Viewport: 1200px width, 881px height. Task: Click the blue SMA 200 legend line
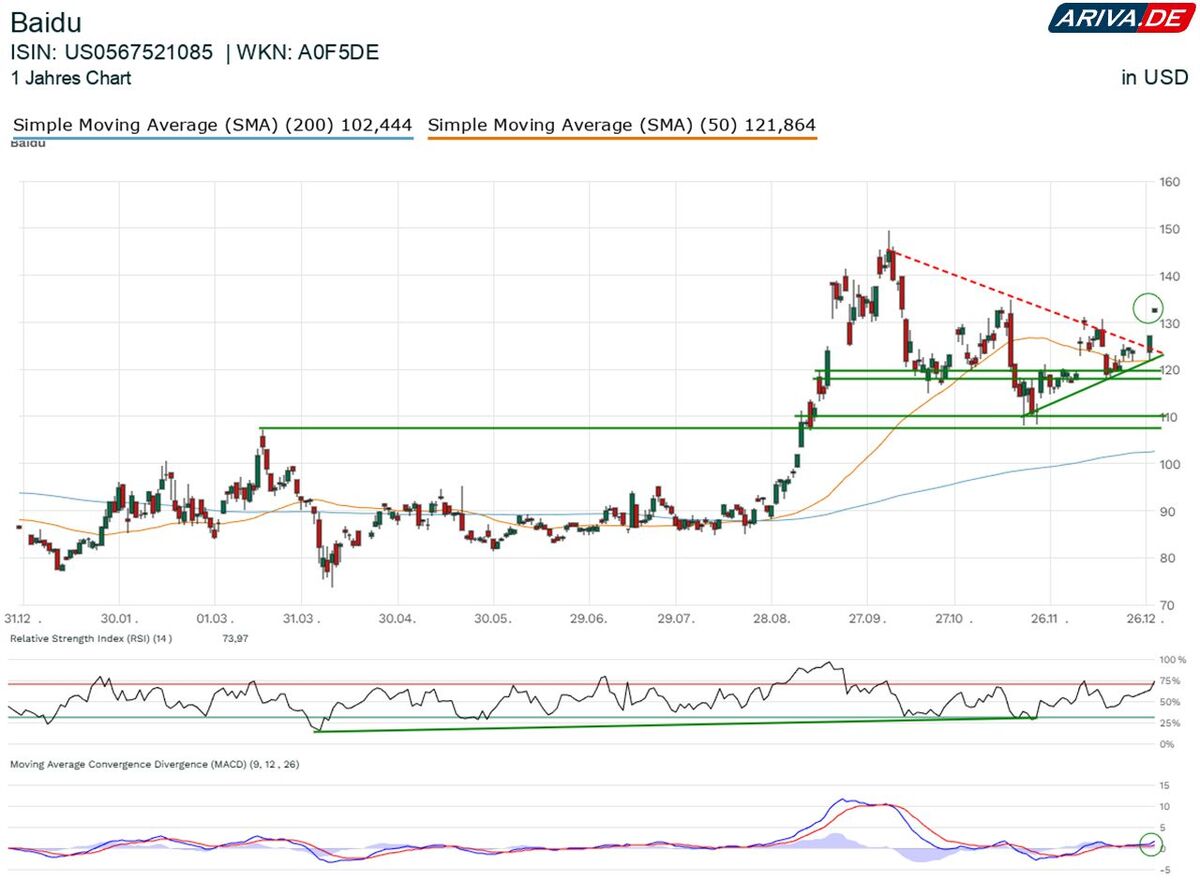[212, 138]
